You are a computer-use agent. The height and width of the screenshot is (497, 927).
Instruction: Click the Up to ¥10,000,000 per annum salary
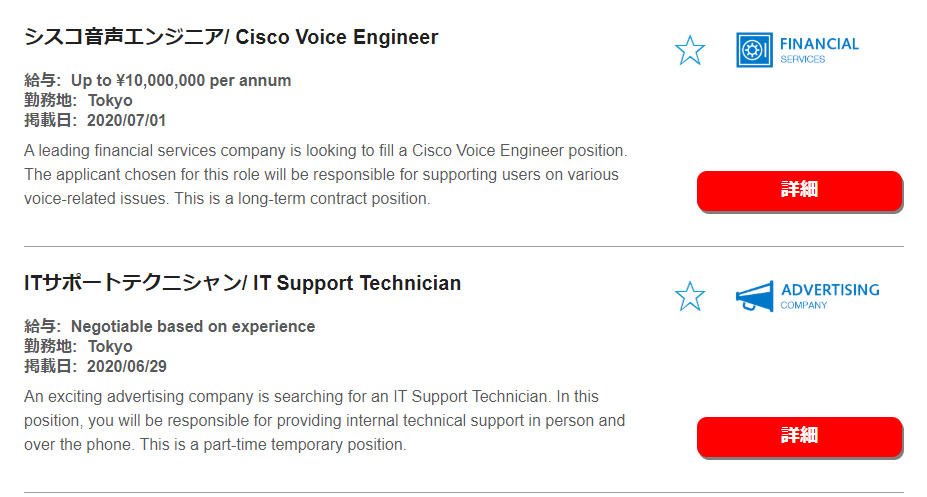[181, 80]
